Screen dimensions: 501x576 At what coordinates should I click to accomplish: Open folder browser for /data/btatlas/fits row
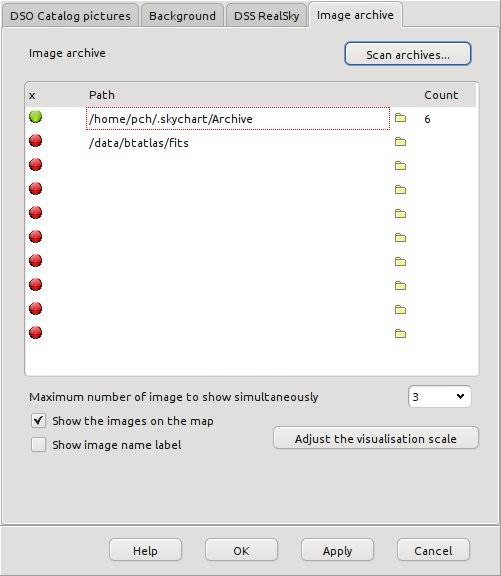400,142
